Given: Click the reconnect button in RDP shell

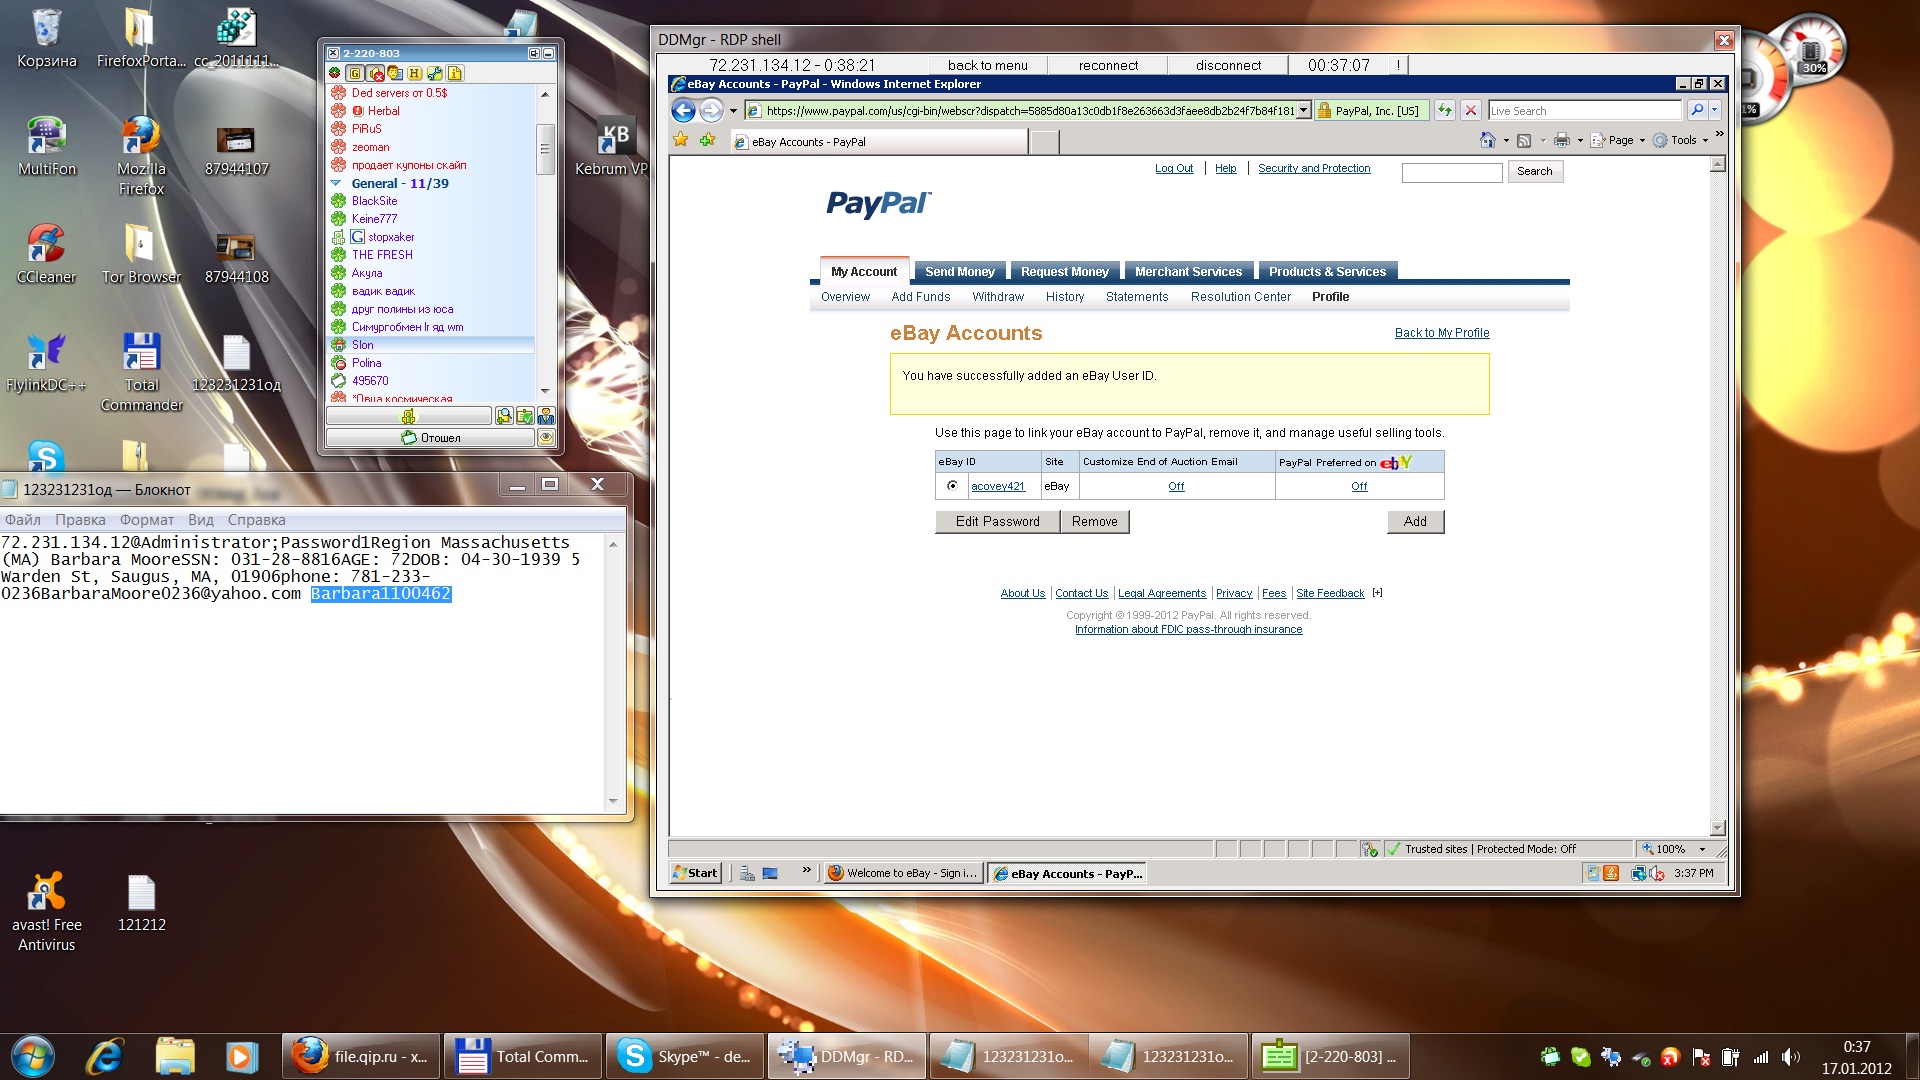Looking at the screenshot, I should click(1108, 65).
